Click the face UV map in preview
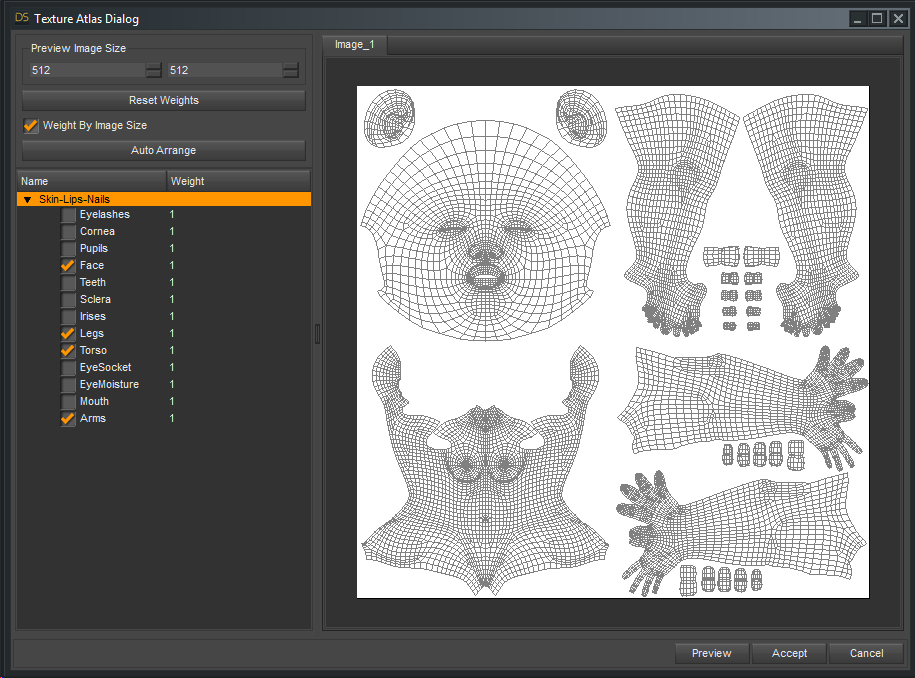 pos(486,230)
